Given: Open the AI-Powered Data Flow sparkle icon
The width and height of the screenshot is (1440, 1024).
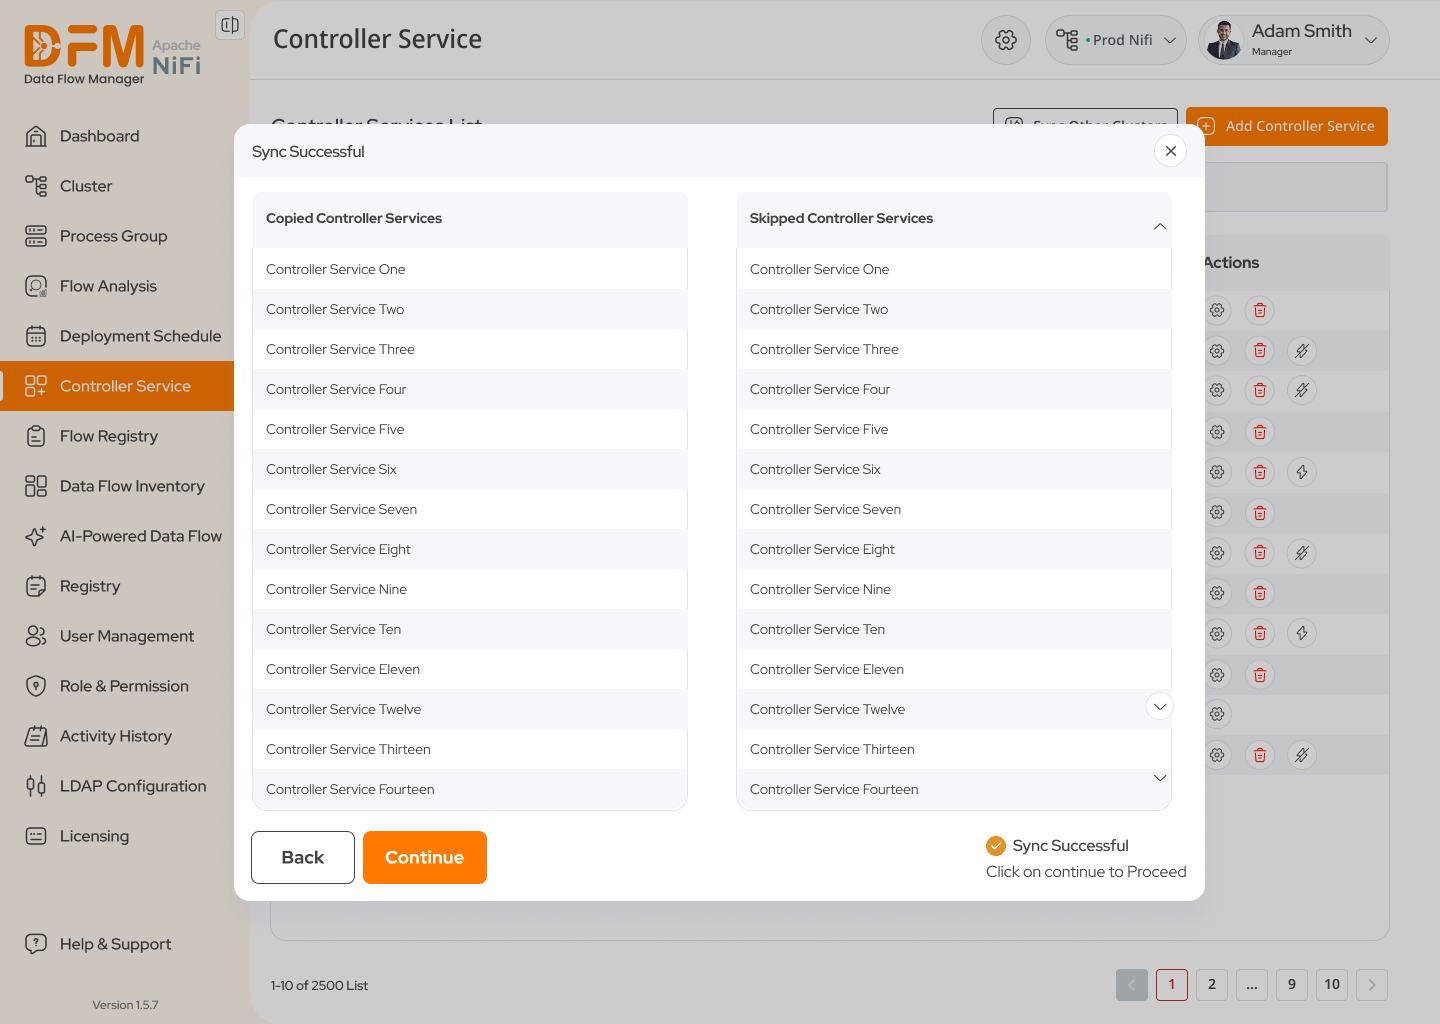Looking at the screenshot, I should [36, 536].
